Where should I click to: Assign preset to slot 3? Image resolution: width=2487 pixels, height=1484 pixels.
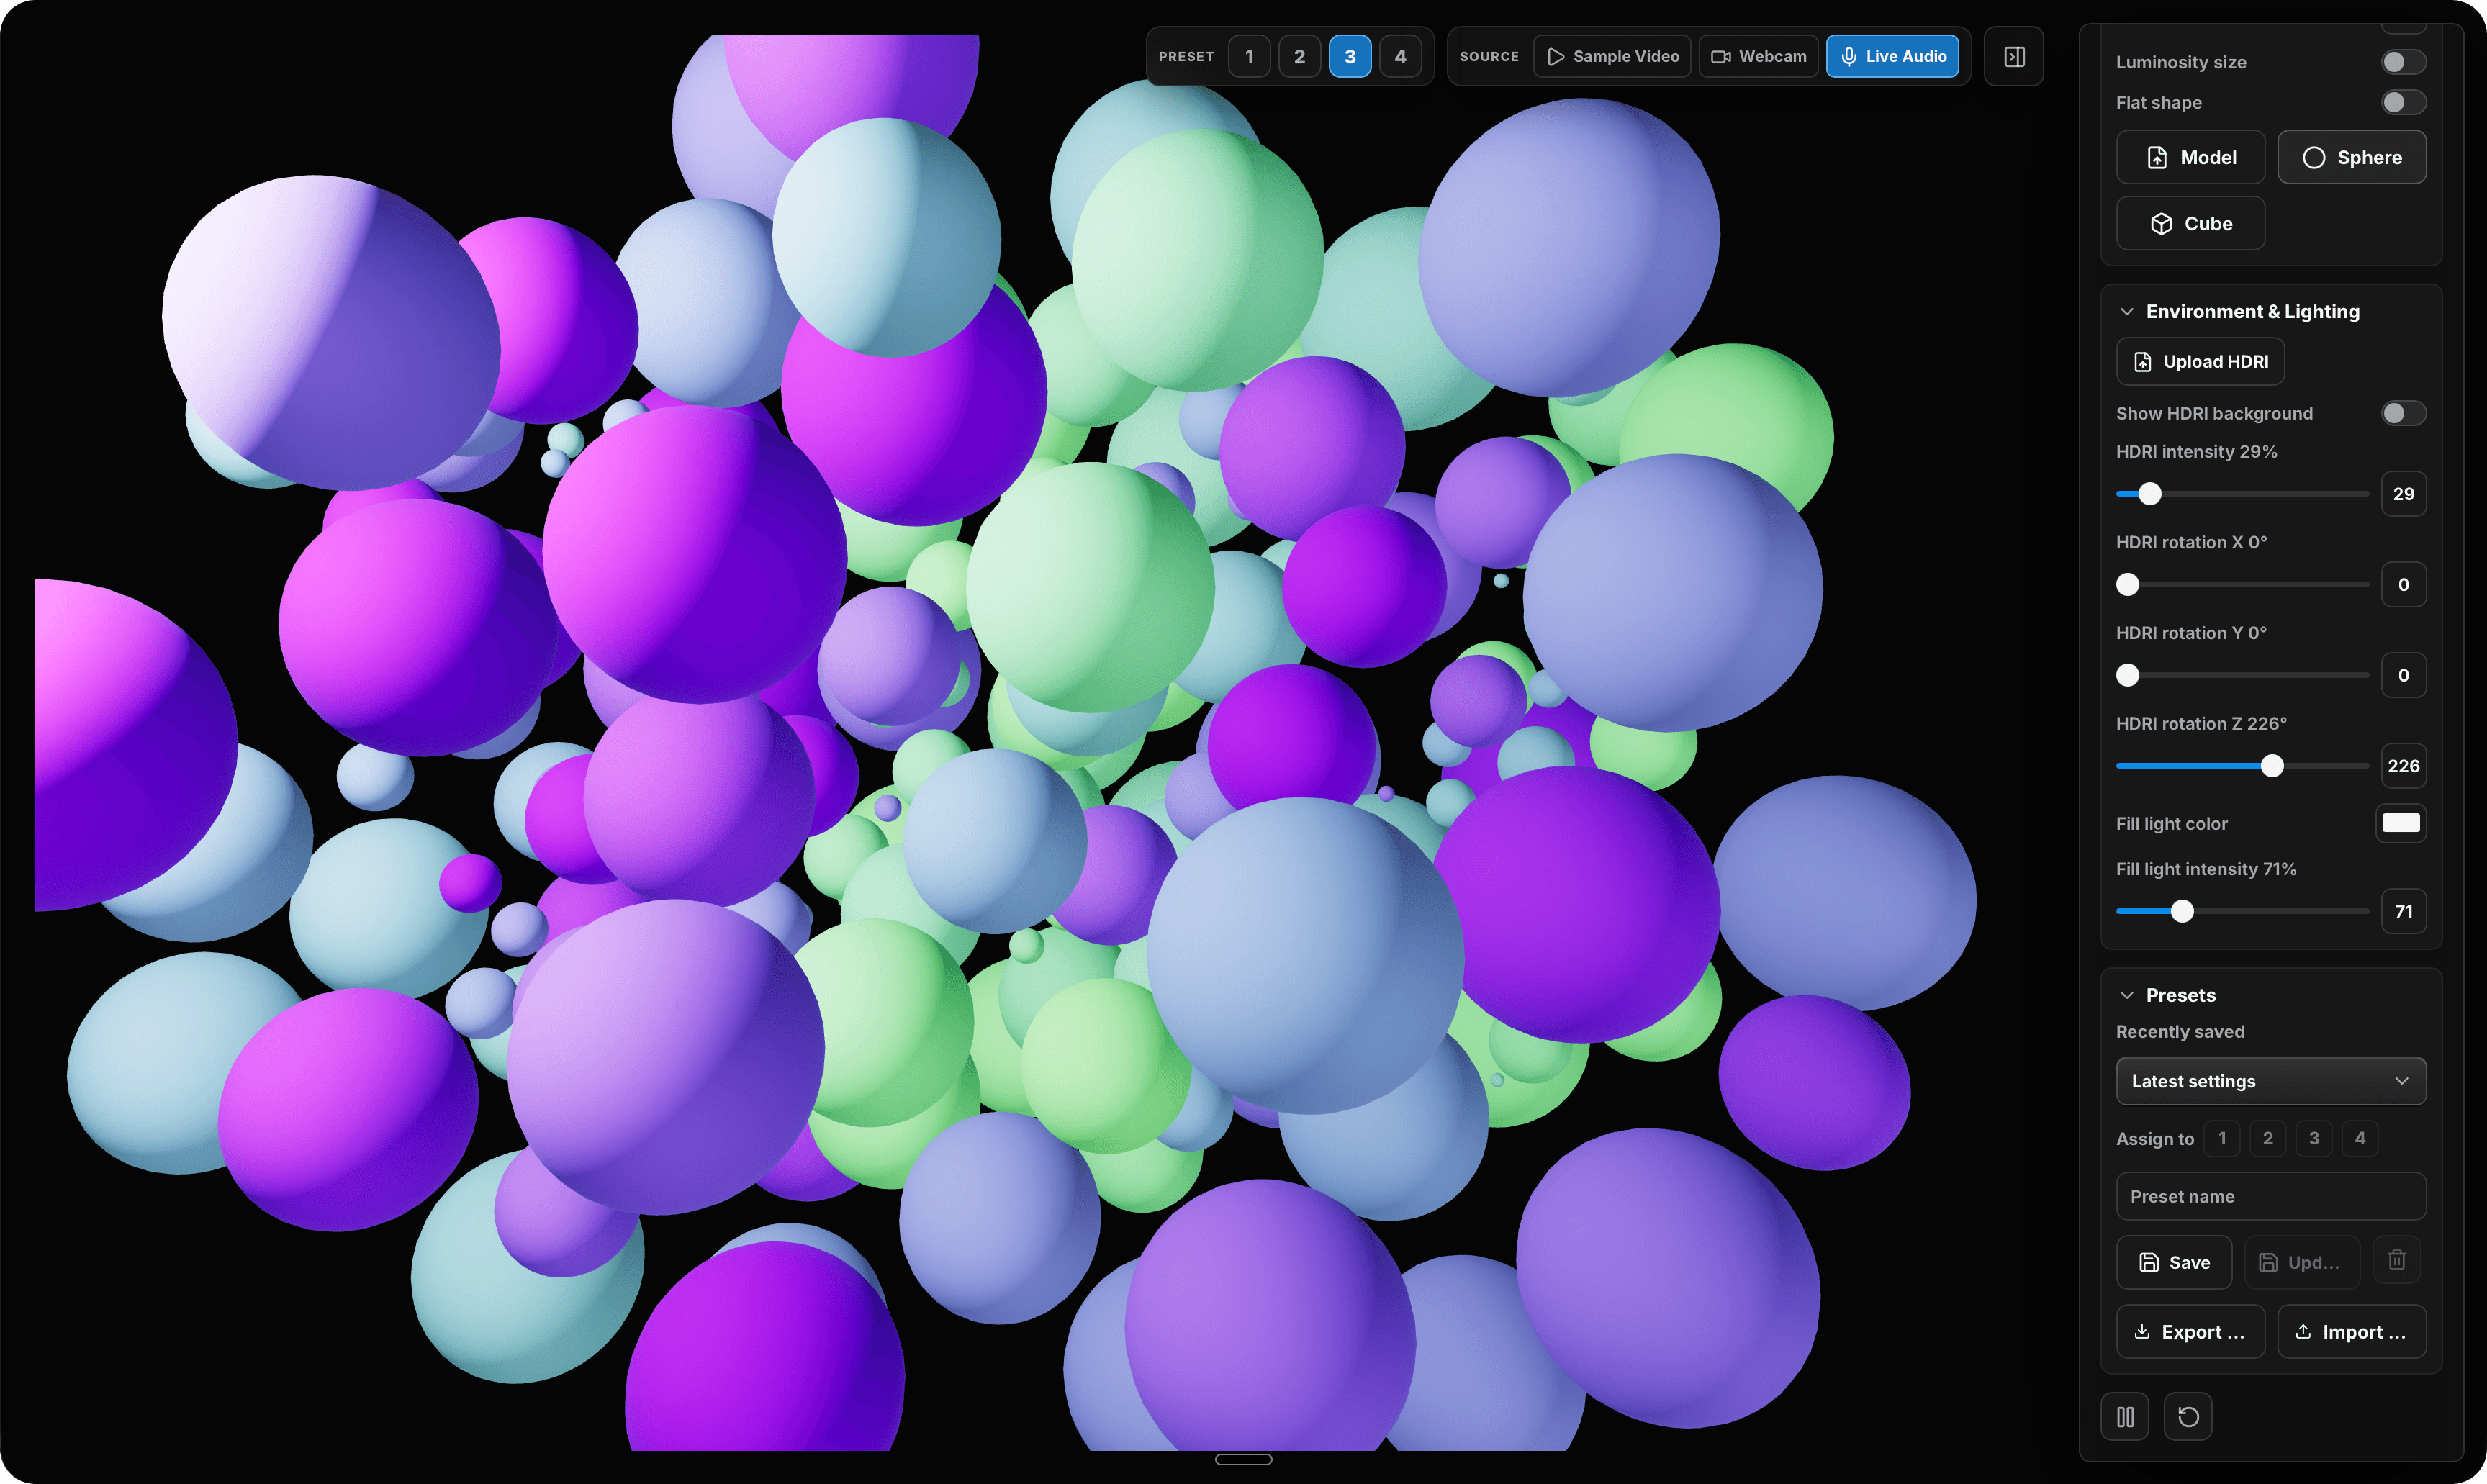[2314, 1138]
